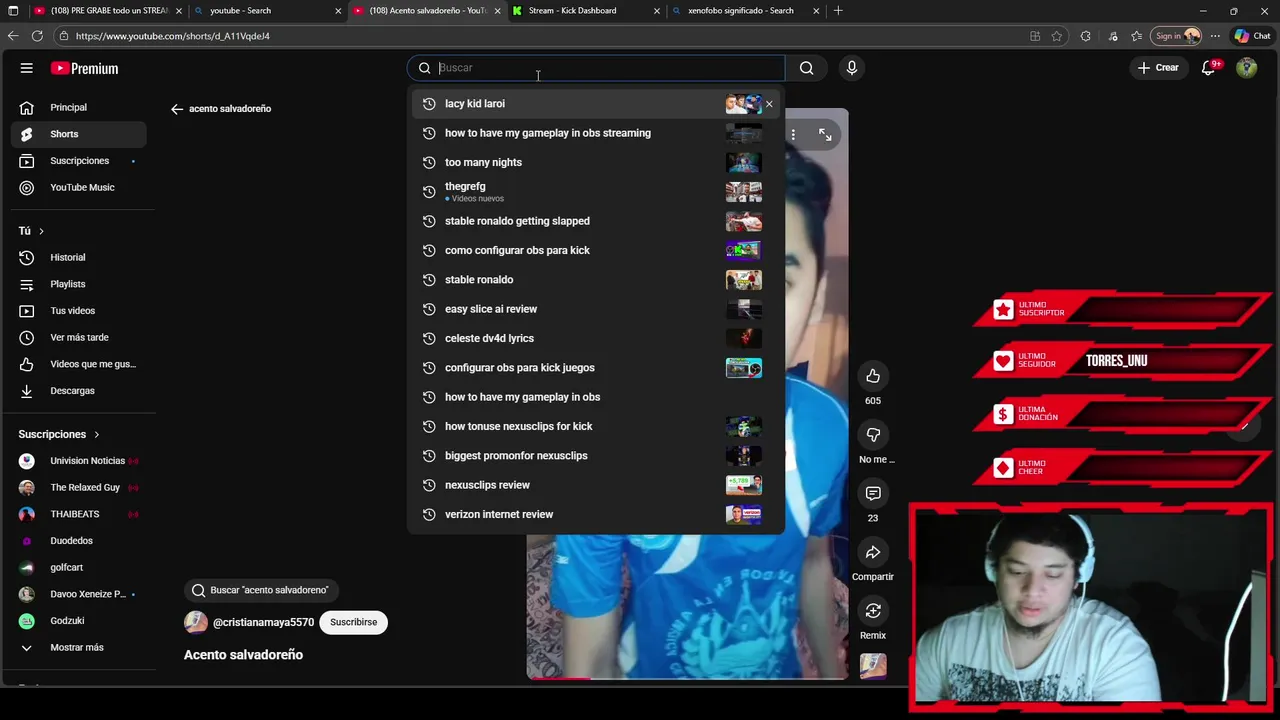Open the Crear upload button

pos(1159,68)
